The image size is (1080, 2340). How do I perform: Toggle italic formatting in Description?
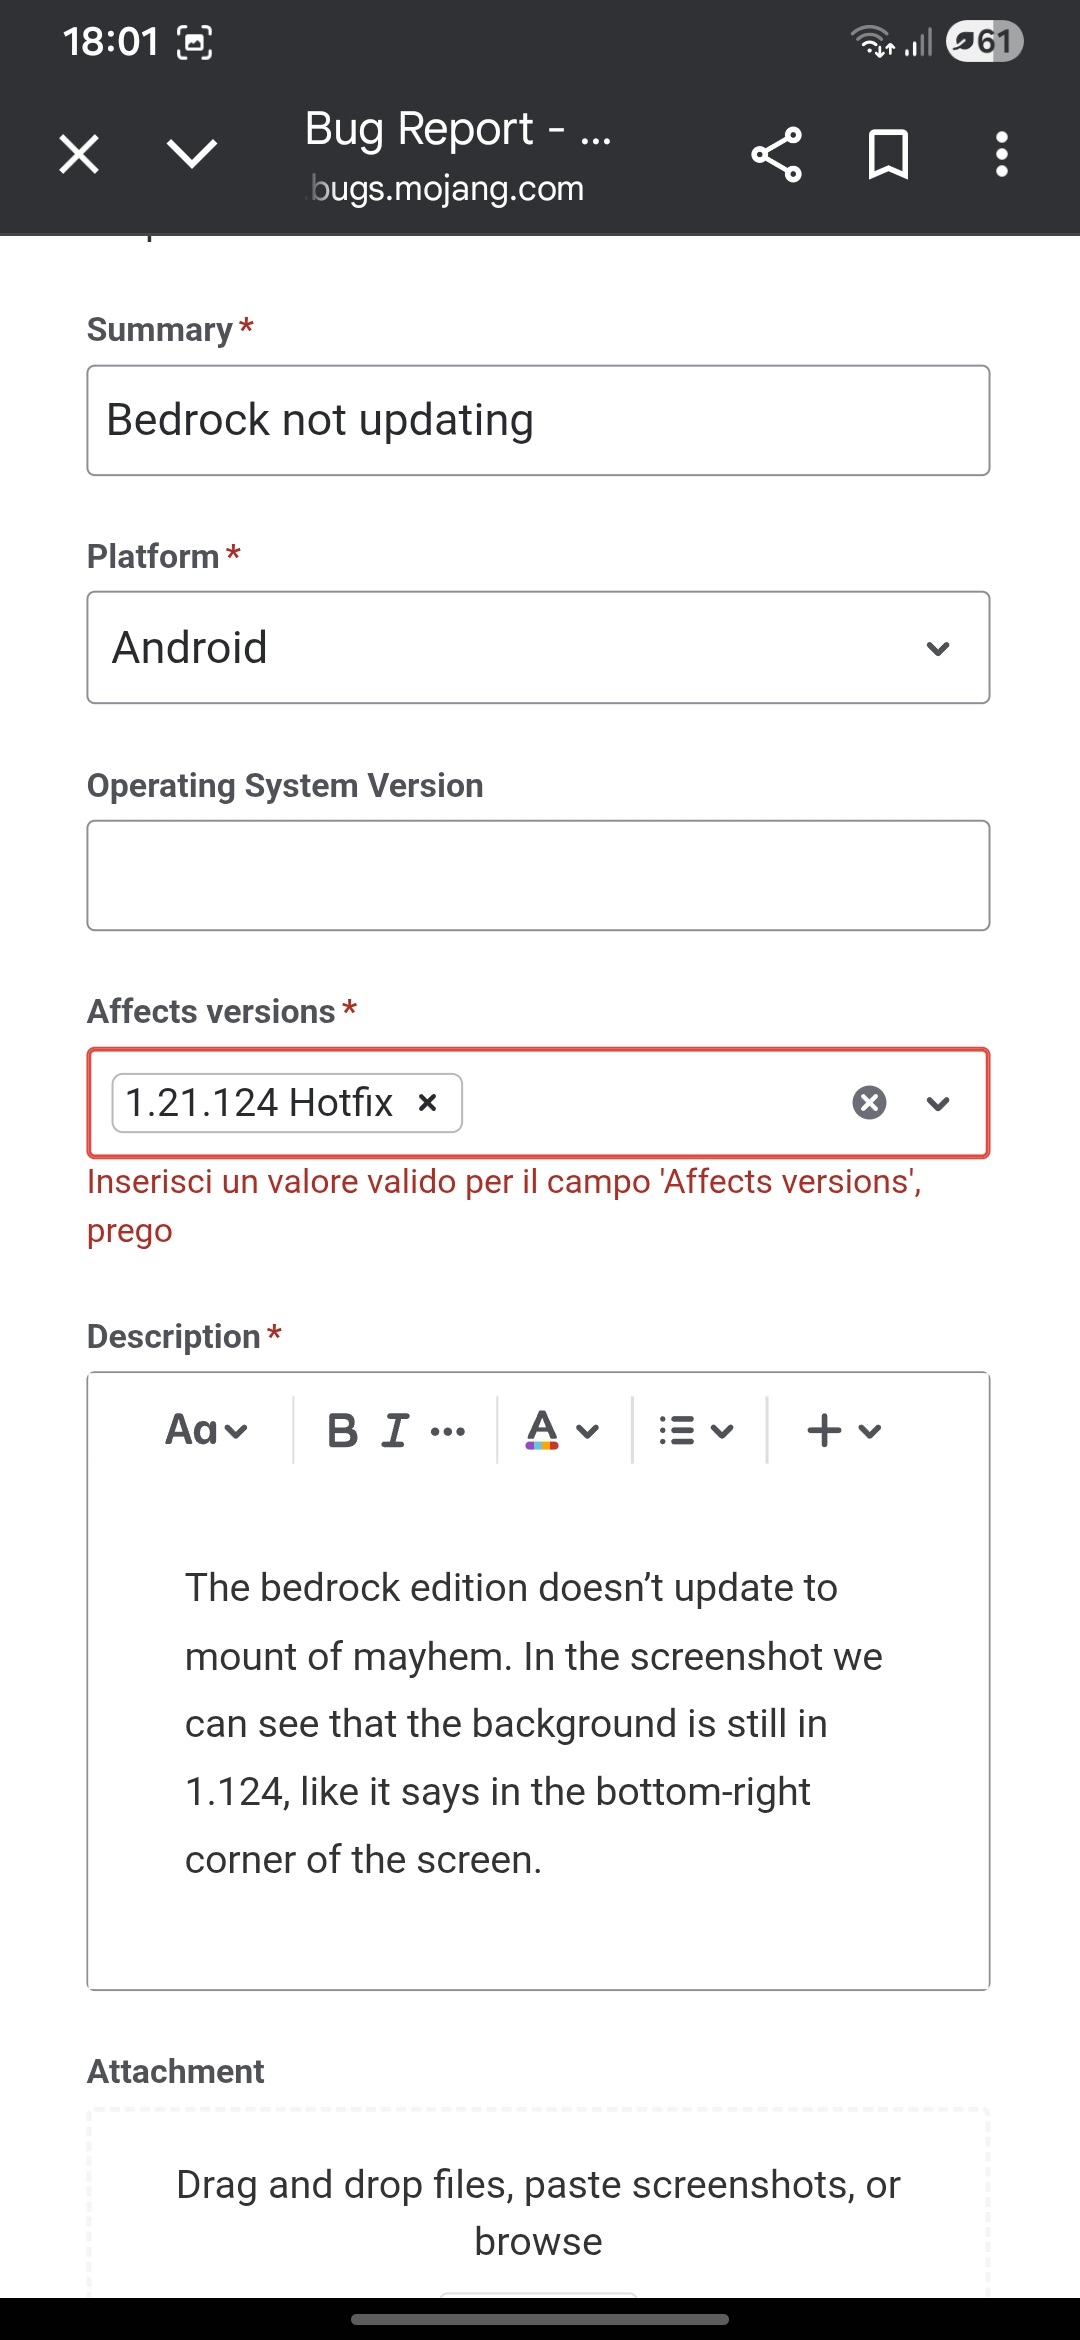396,1431
